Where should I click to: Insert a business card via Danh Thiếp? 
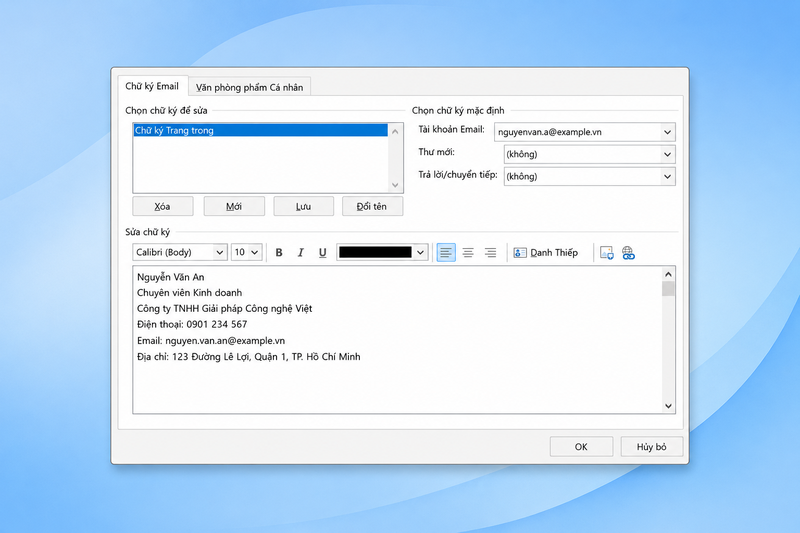pos(546,252)
